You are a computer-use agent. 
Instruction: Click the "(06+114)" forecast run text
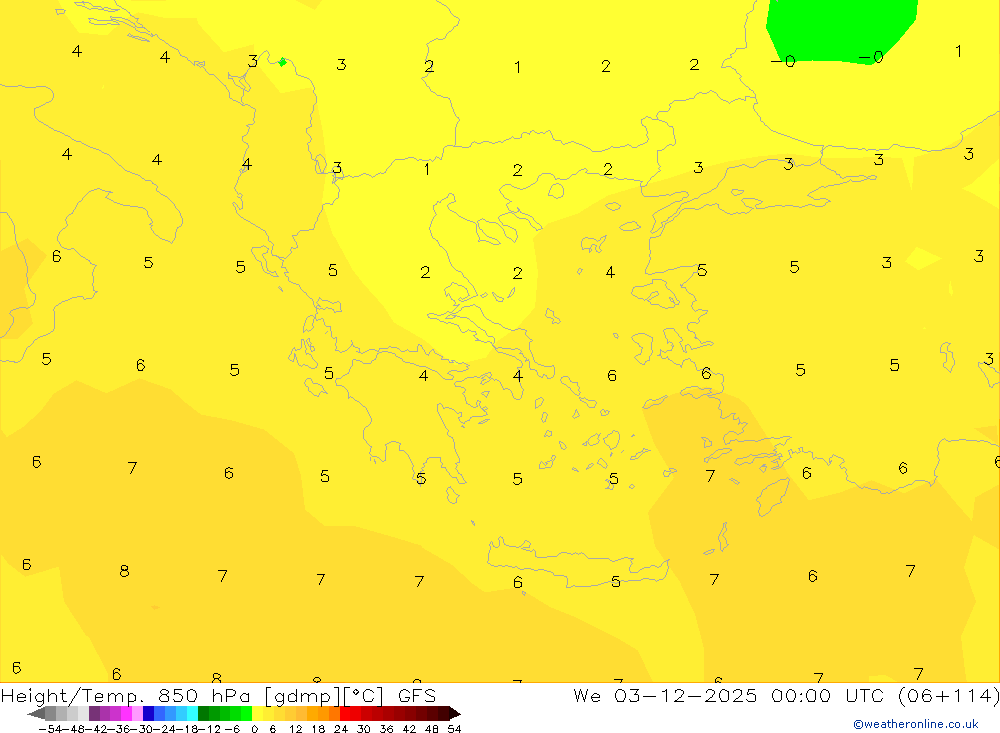pyautogui.click(x=948, y=695)
